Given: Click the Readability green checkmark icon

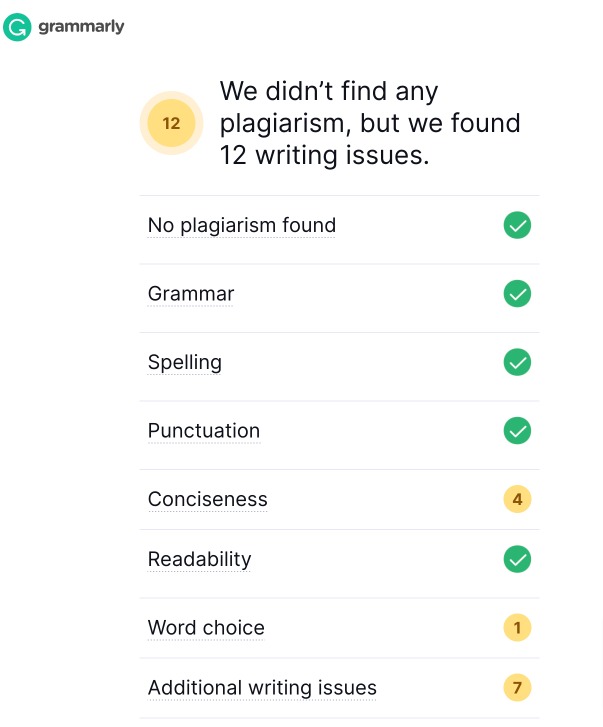Looking at the screenshot, I should coord(517,559).
